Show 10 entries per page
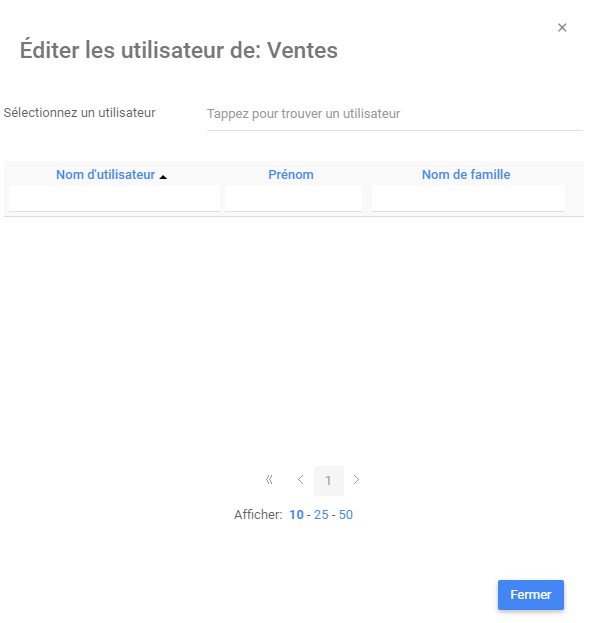 (296, 515)
